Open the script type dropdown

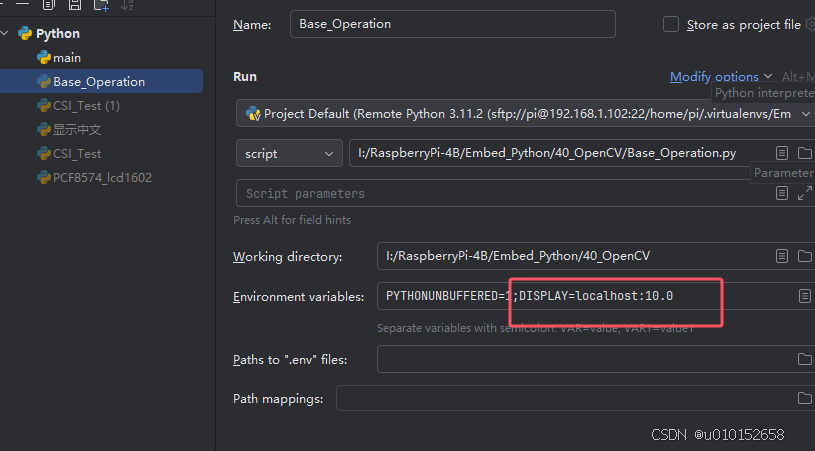coord(289,153)
